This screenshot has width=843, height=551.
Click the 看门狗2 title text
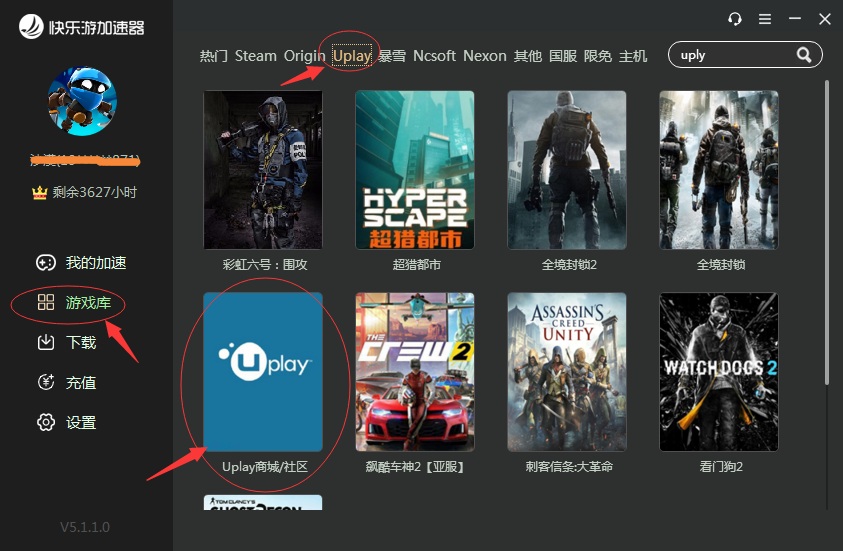click(721, 467)
